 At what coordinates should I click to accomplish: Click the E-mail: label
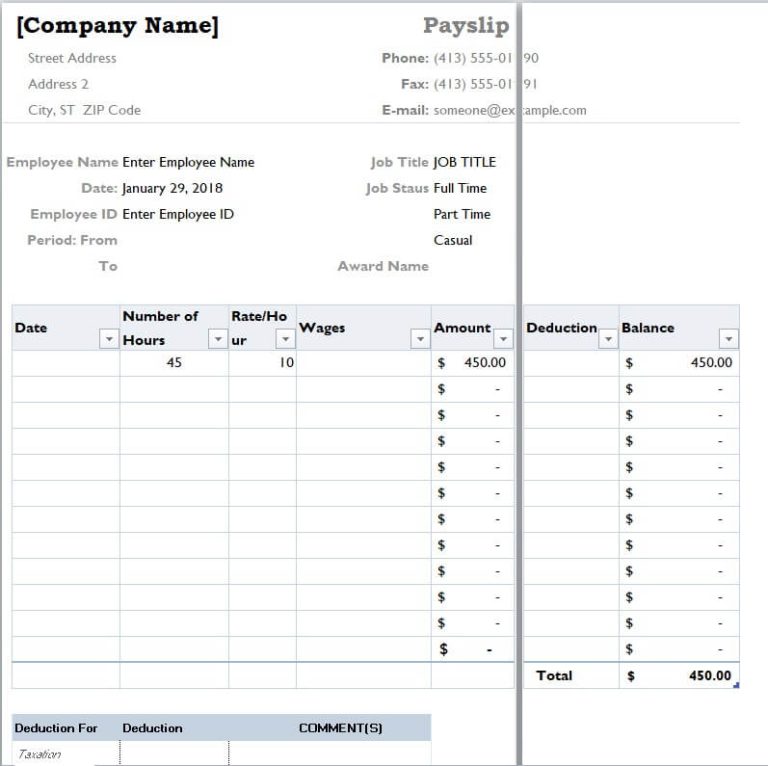[405, 110]
